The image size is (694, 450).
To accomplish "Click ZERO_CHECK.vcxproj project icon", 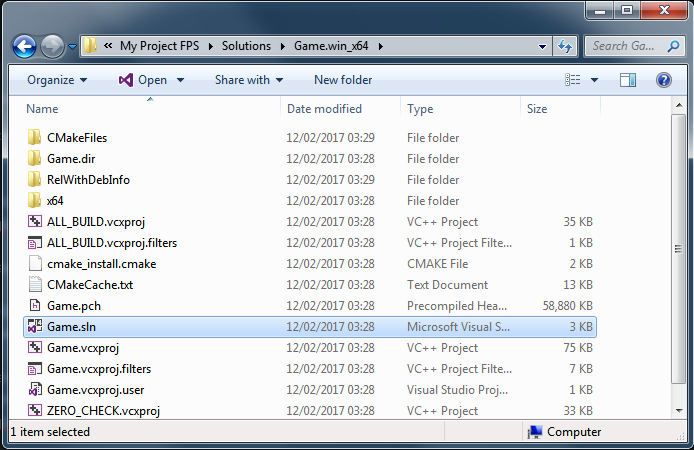I will tap(35, 410).
